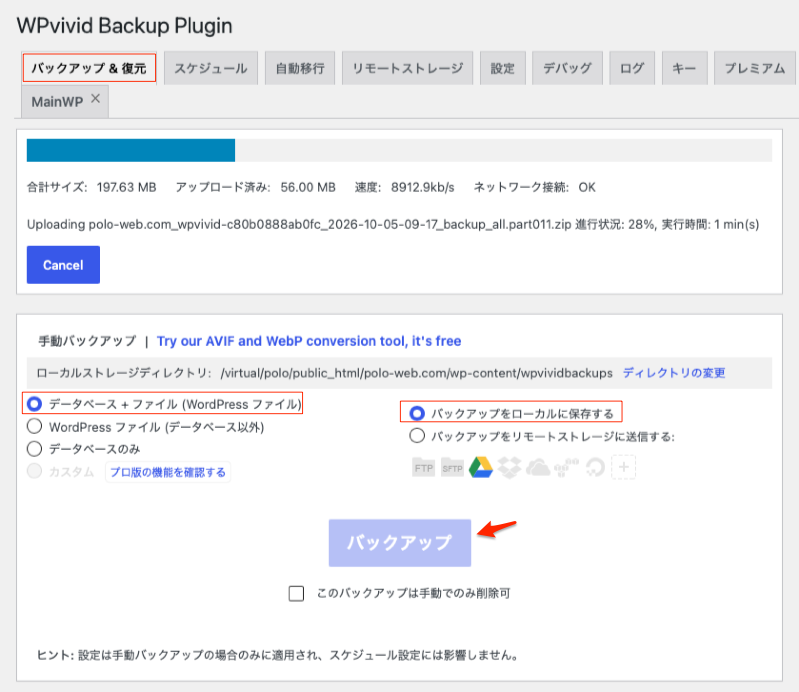
Task: Select WordPress ファイル (データベース以外) radio option
Action: (35, 426)
